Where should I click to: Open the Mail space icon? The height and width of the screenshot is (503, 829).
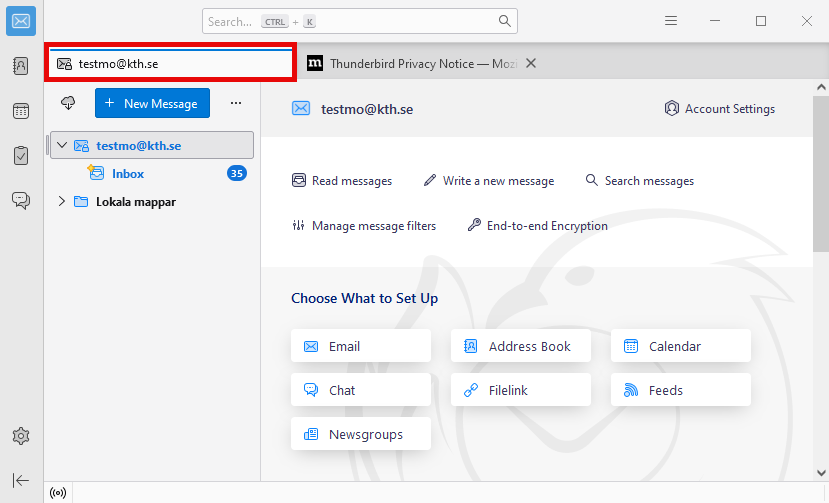coord(21,21)
